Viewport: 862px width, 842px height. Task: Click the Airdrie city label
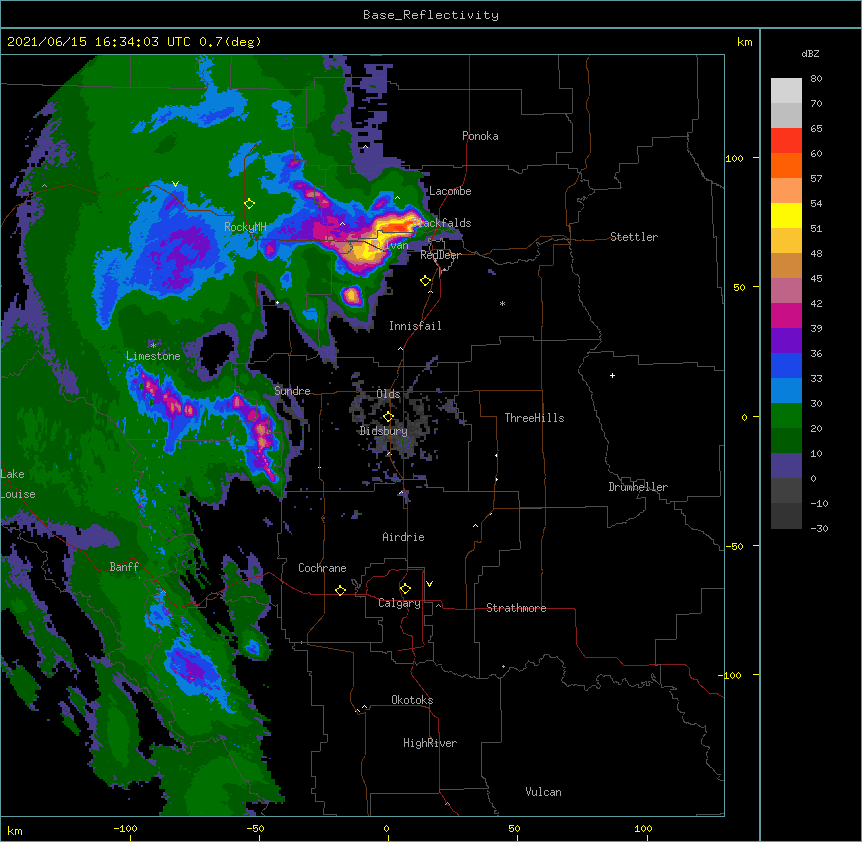403,537
